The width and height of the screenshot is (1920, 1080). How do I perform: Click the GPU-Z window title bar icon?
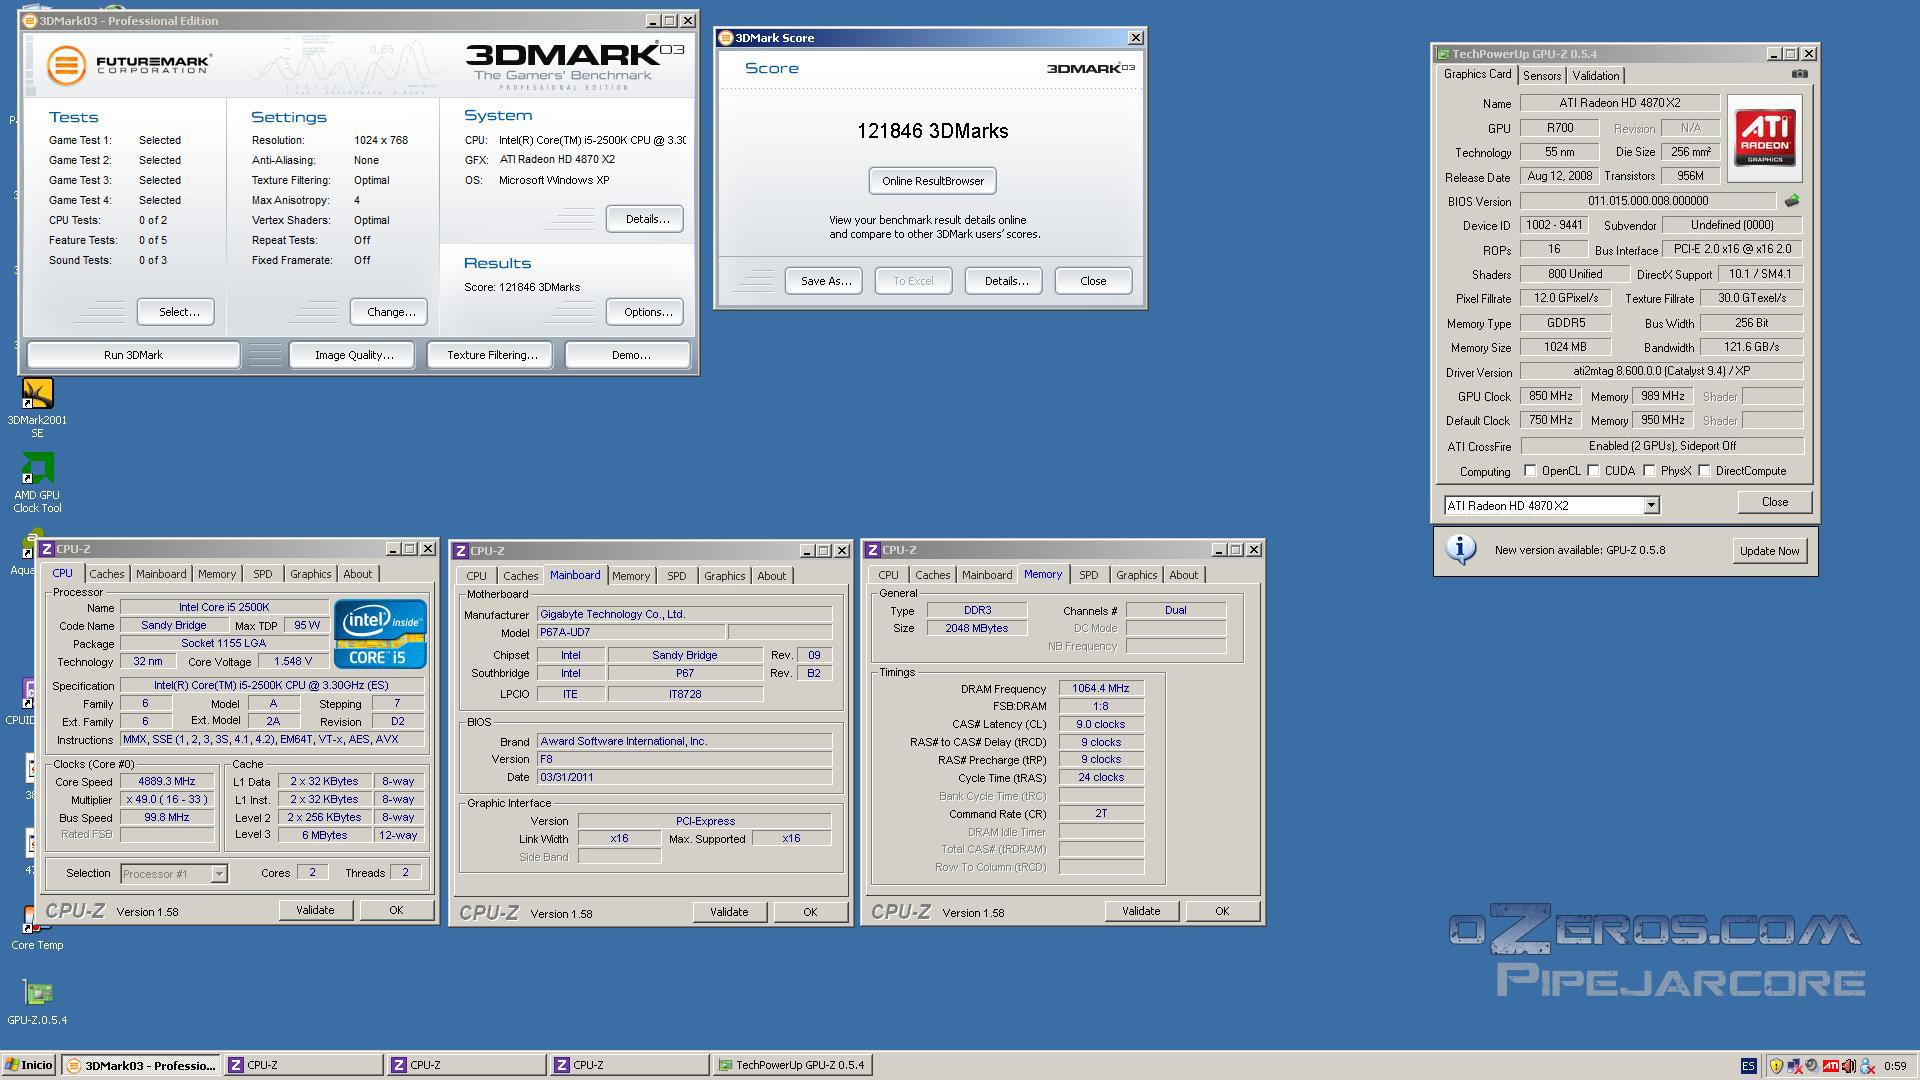pos(1443,54)
